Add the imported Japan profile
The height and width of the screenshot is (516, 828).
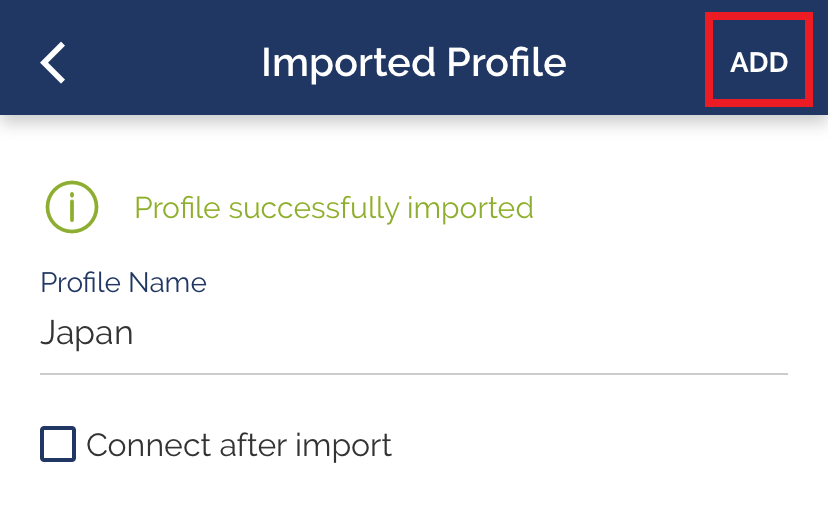[x=759, y=62]
